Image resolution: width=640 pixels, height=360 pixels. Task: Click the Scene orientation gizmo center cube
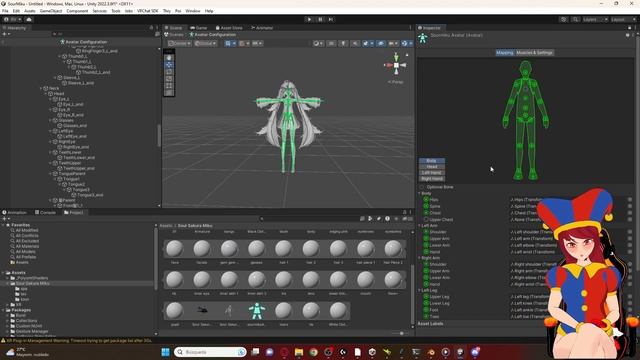tap(396, 65)
